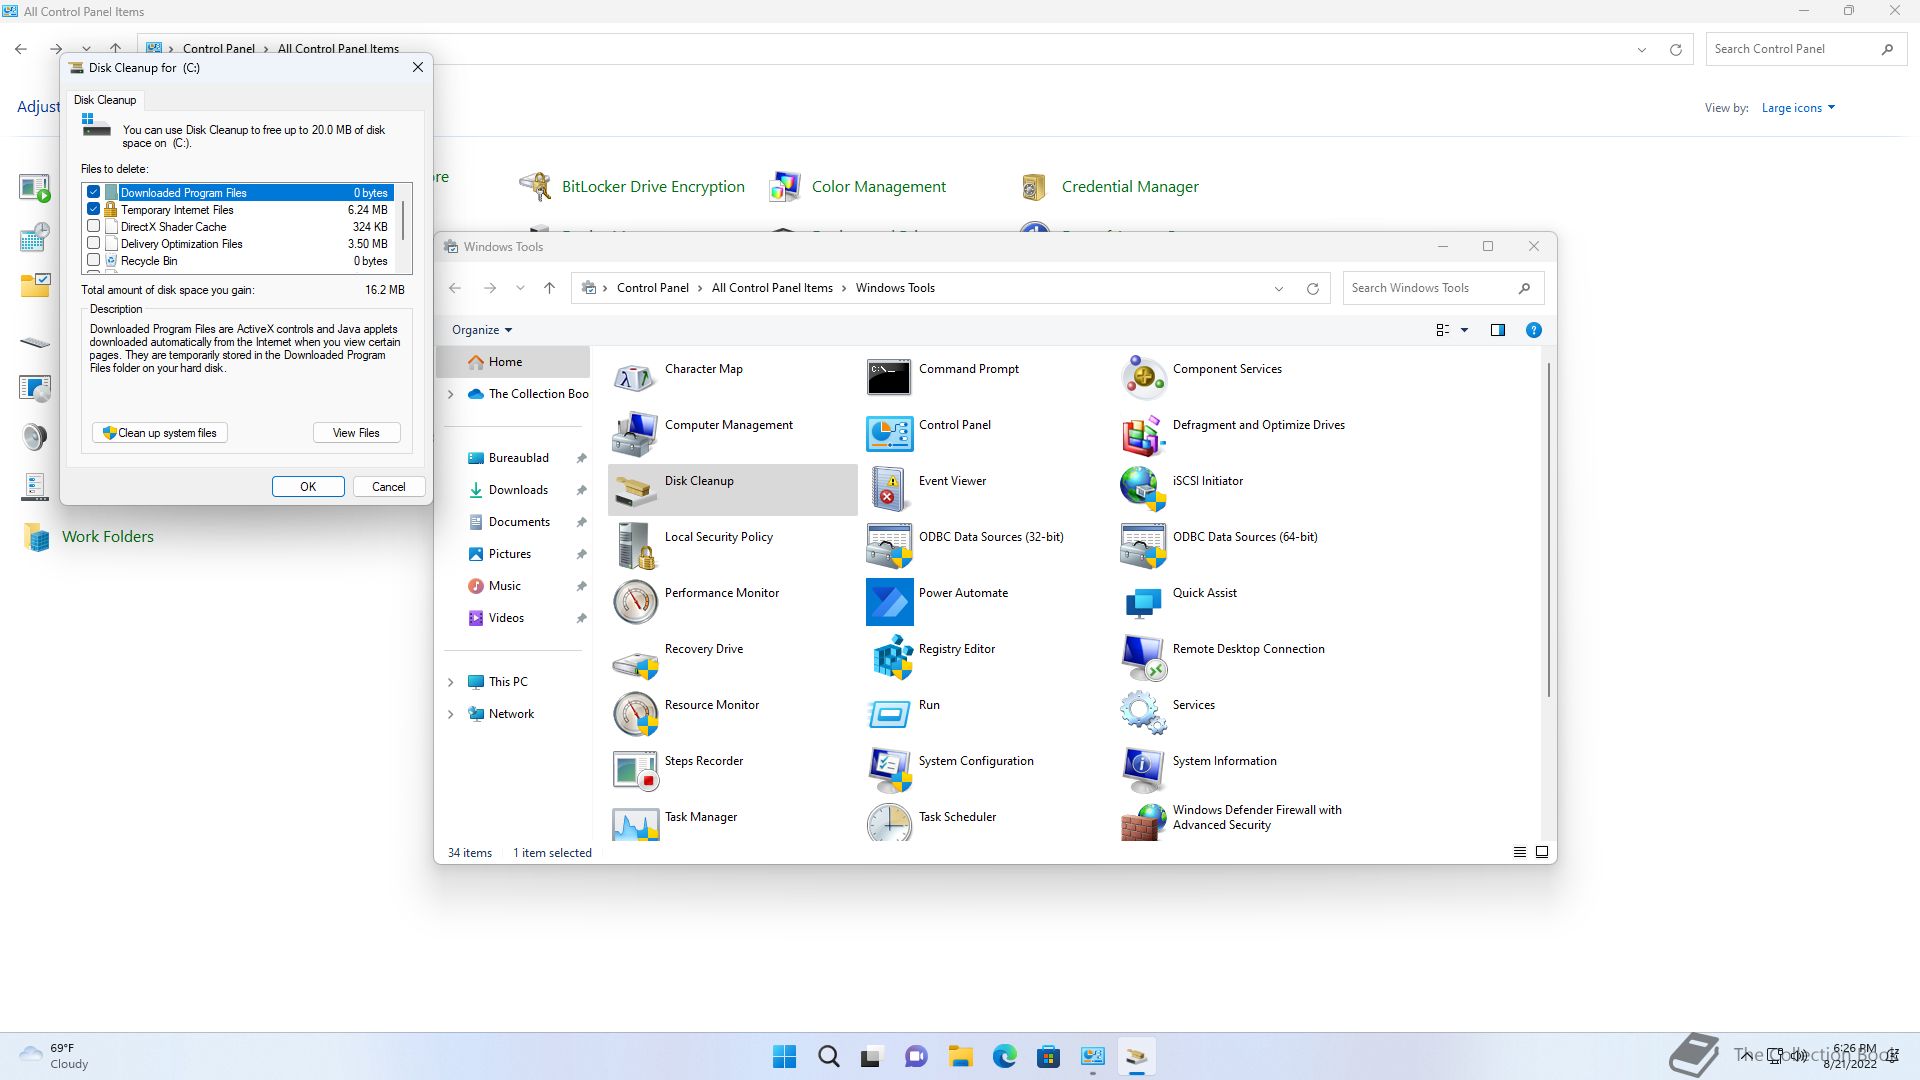
Task: Open Event Viewer icon
Action: click(x=889, y=490)
